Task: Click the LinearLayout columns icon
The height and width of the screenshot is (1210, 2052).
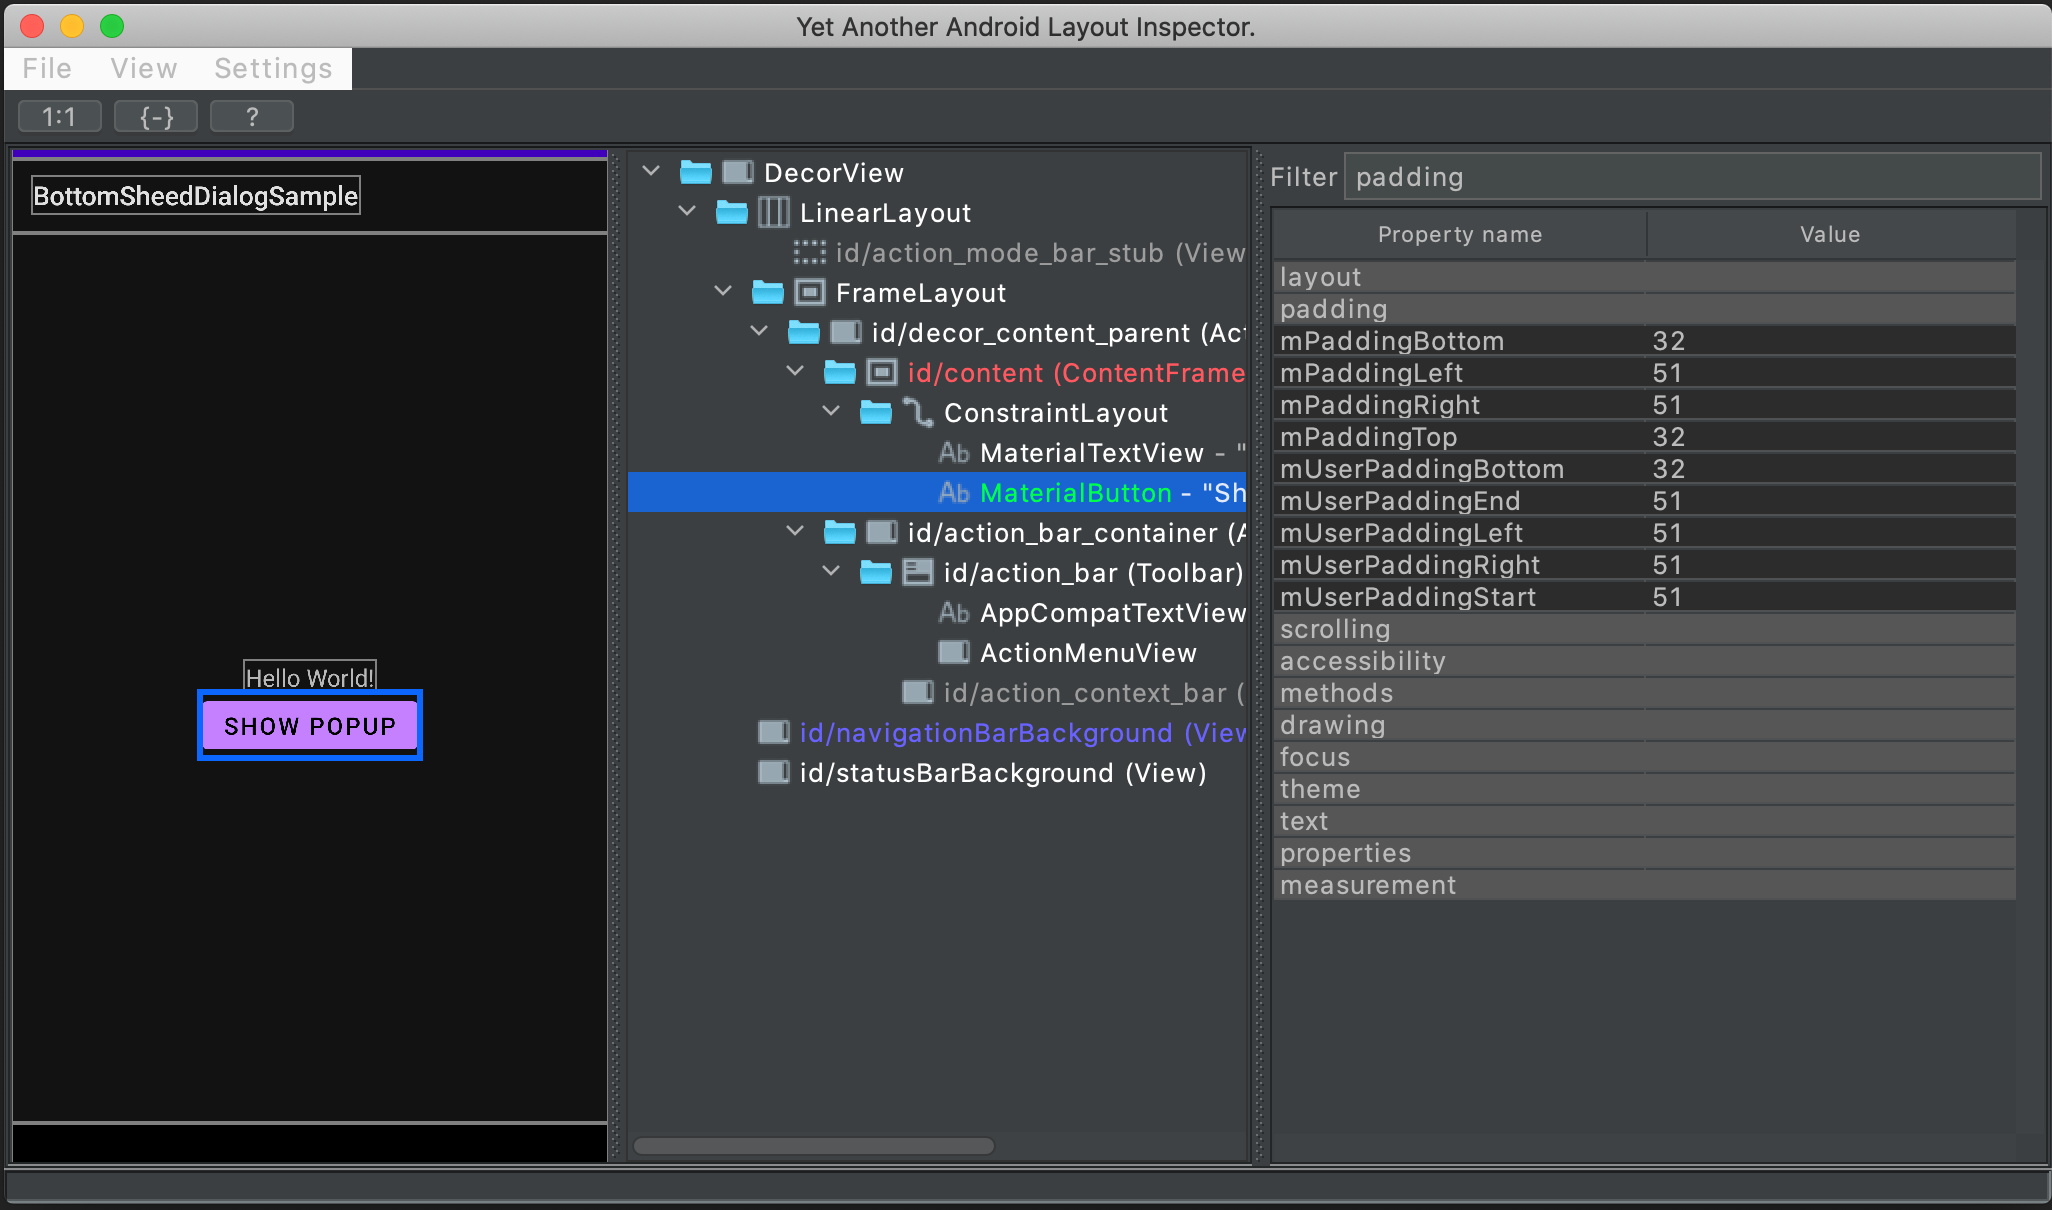Action: pos(773,212)
